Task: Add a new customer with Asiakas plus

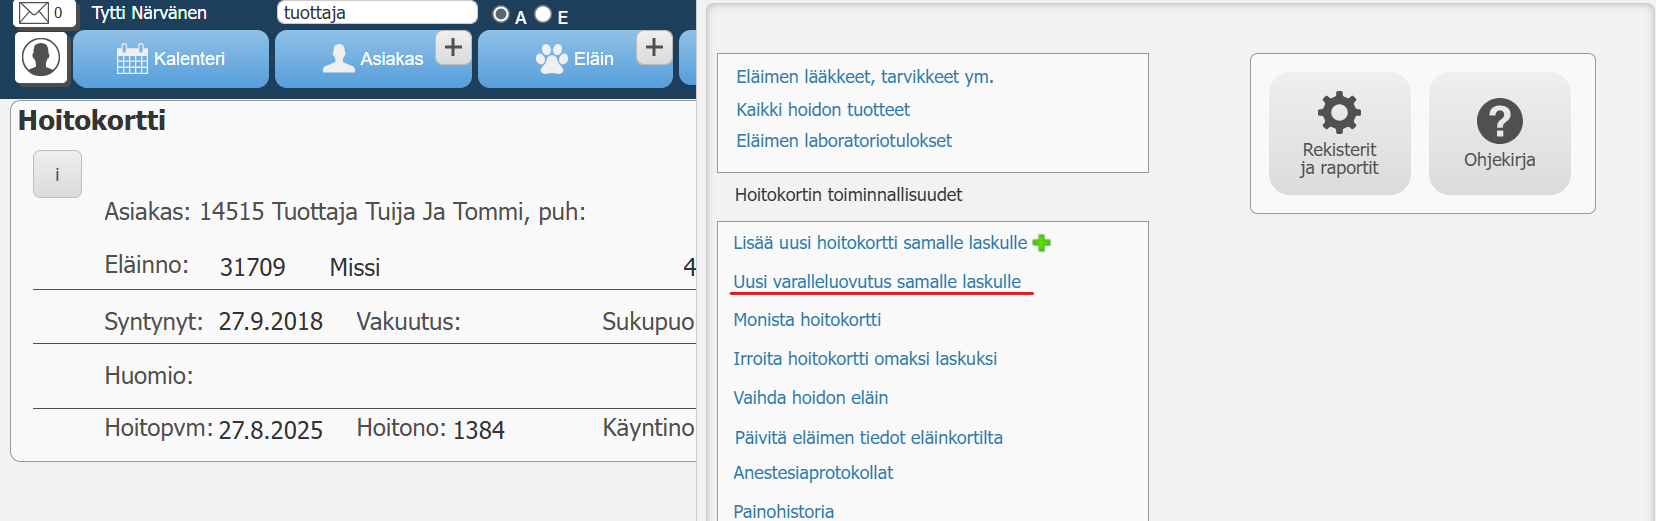Action: tap(453, 47)
